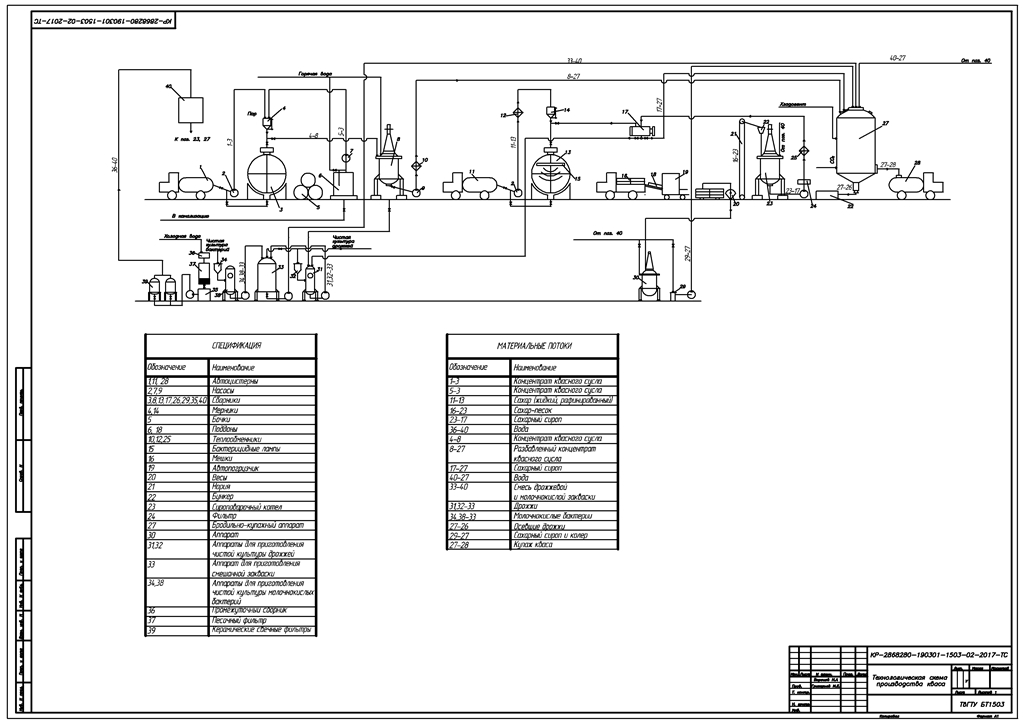This screenshot has height=723, width=1024.
Task: Select the В канализацию drain line label
Action: tap(191, 216)
